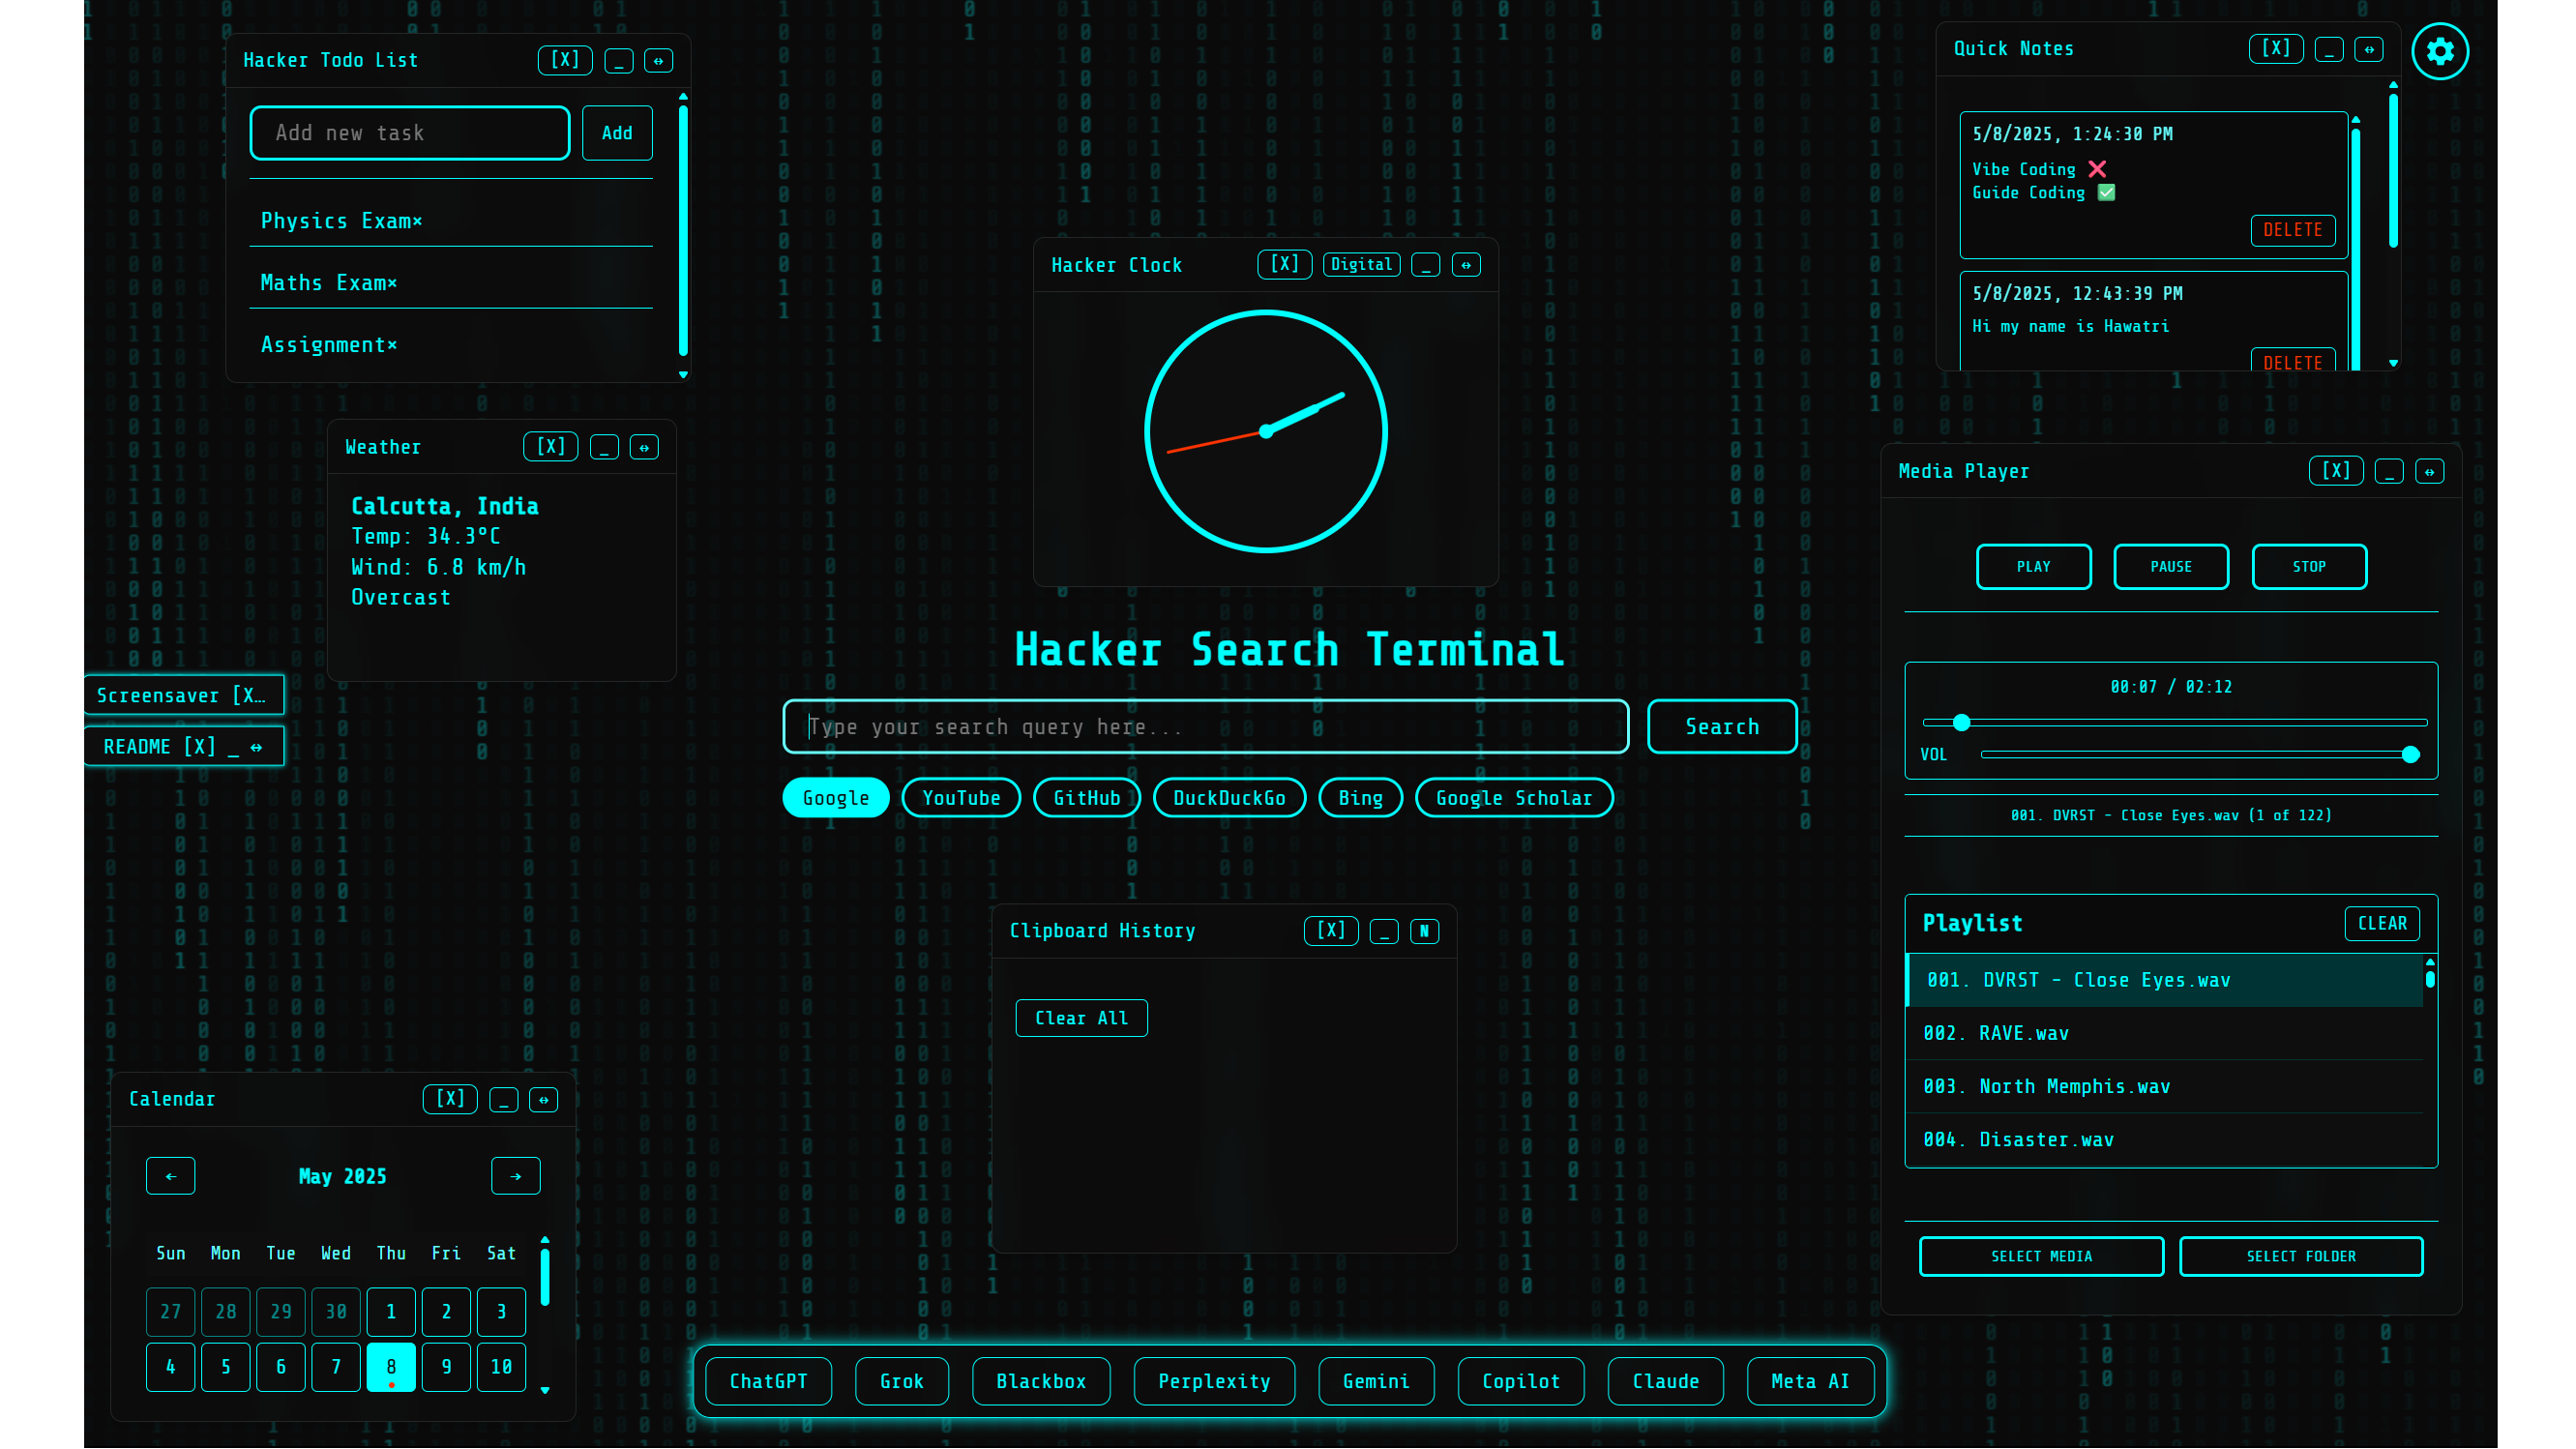2576x1449 pixels.
Task: Go to next month in Calendar
Action: (516, 1177)
